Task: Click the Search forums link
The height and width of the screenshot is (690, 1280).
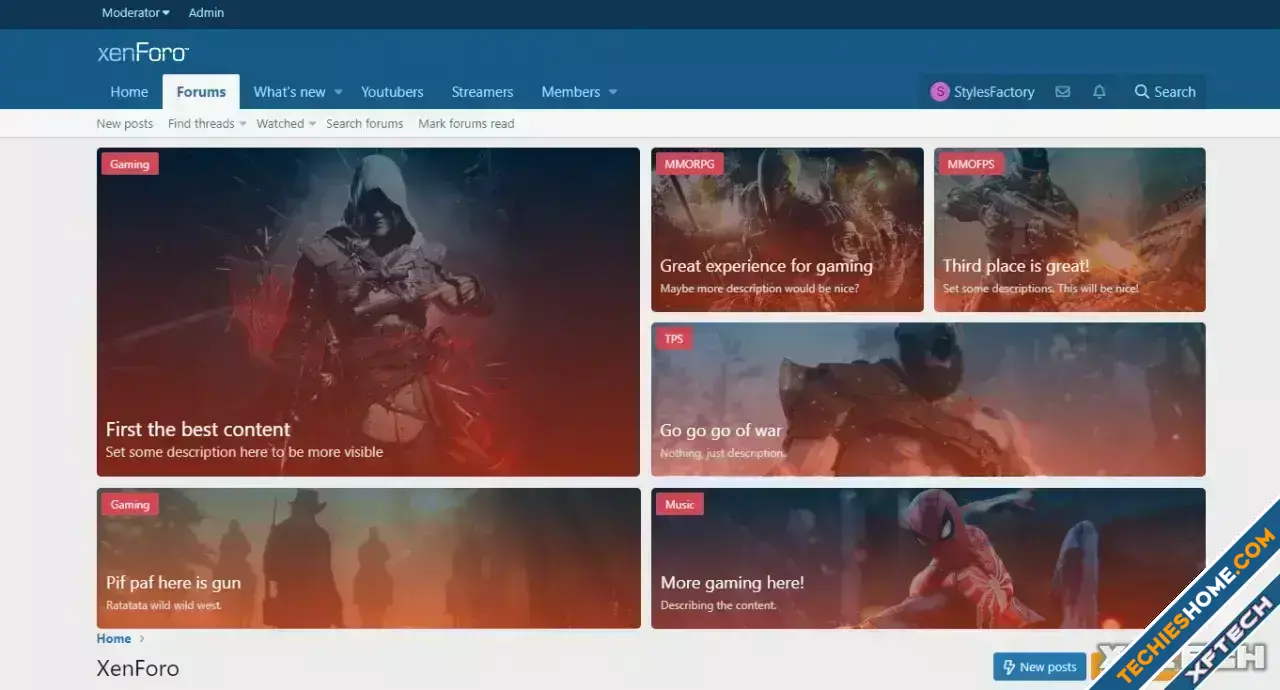Action: point(364,124)
